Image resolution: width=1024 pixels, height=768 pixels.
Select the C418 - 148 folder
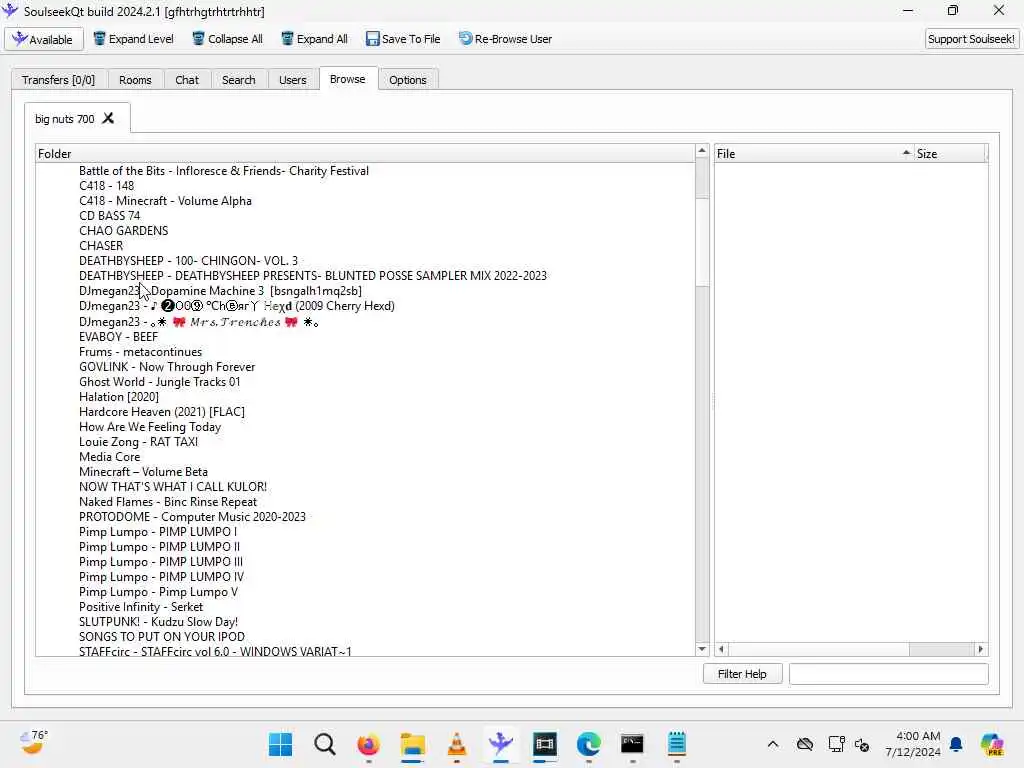(106, 185)
